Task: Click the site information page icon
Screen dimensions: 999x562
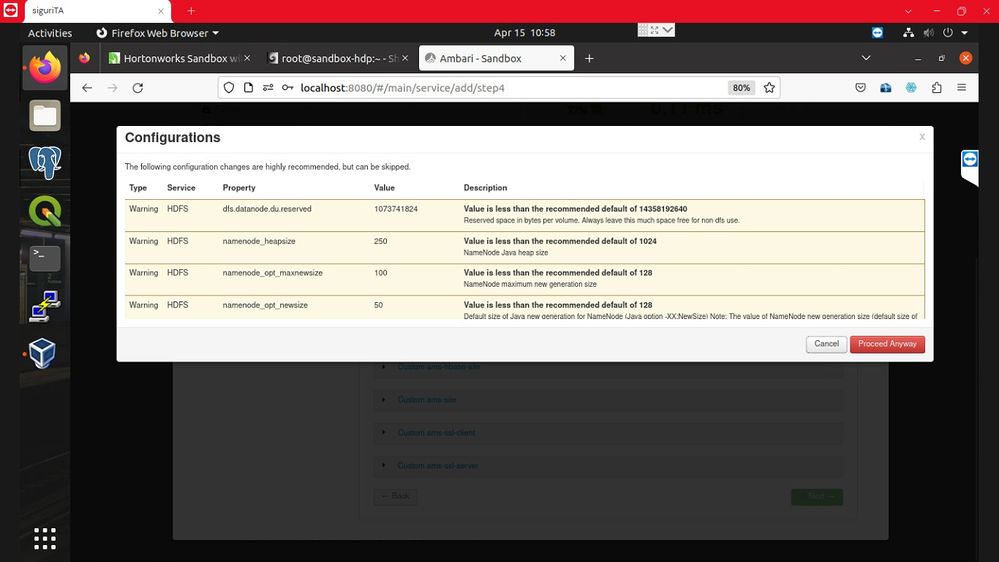Action: 248,88
